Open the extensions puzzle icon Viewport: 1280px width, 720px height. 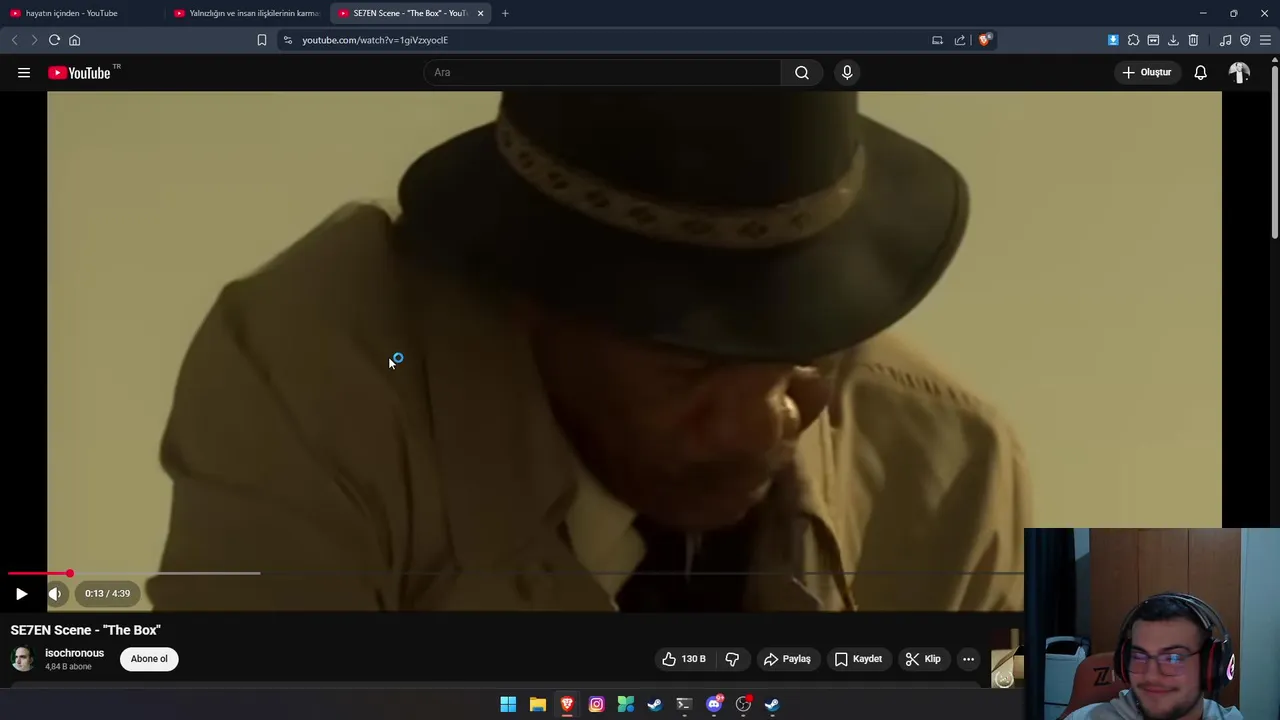coord(1133,40)
